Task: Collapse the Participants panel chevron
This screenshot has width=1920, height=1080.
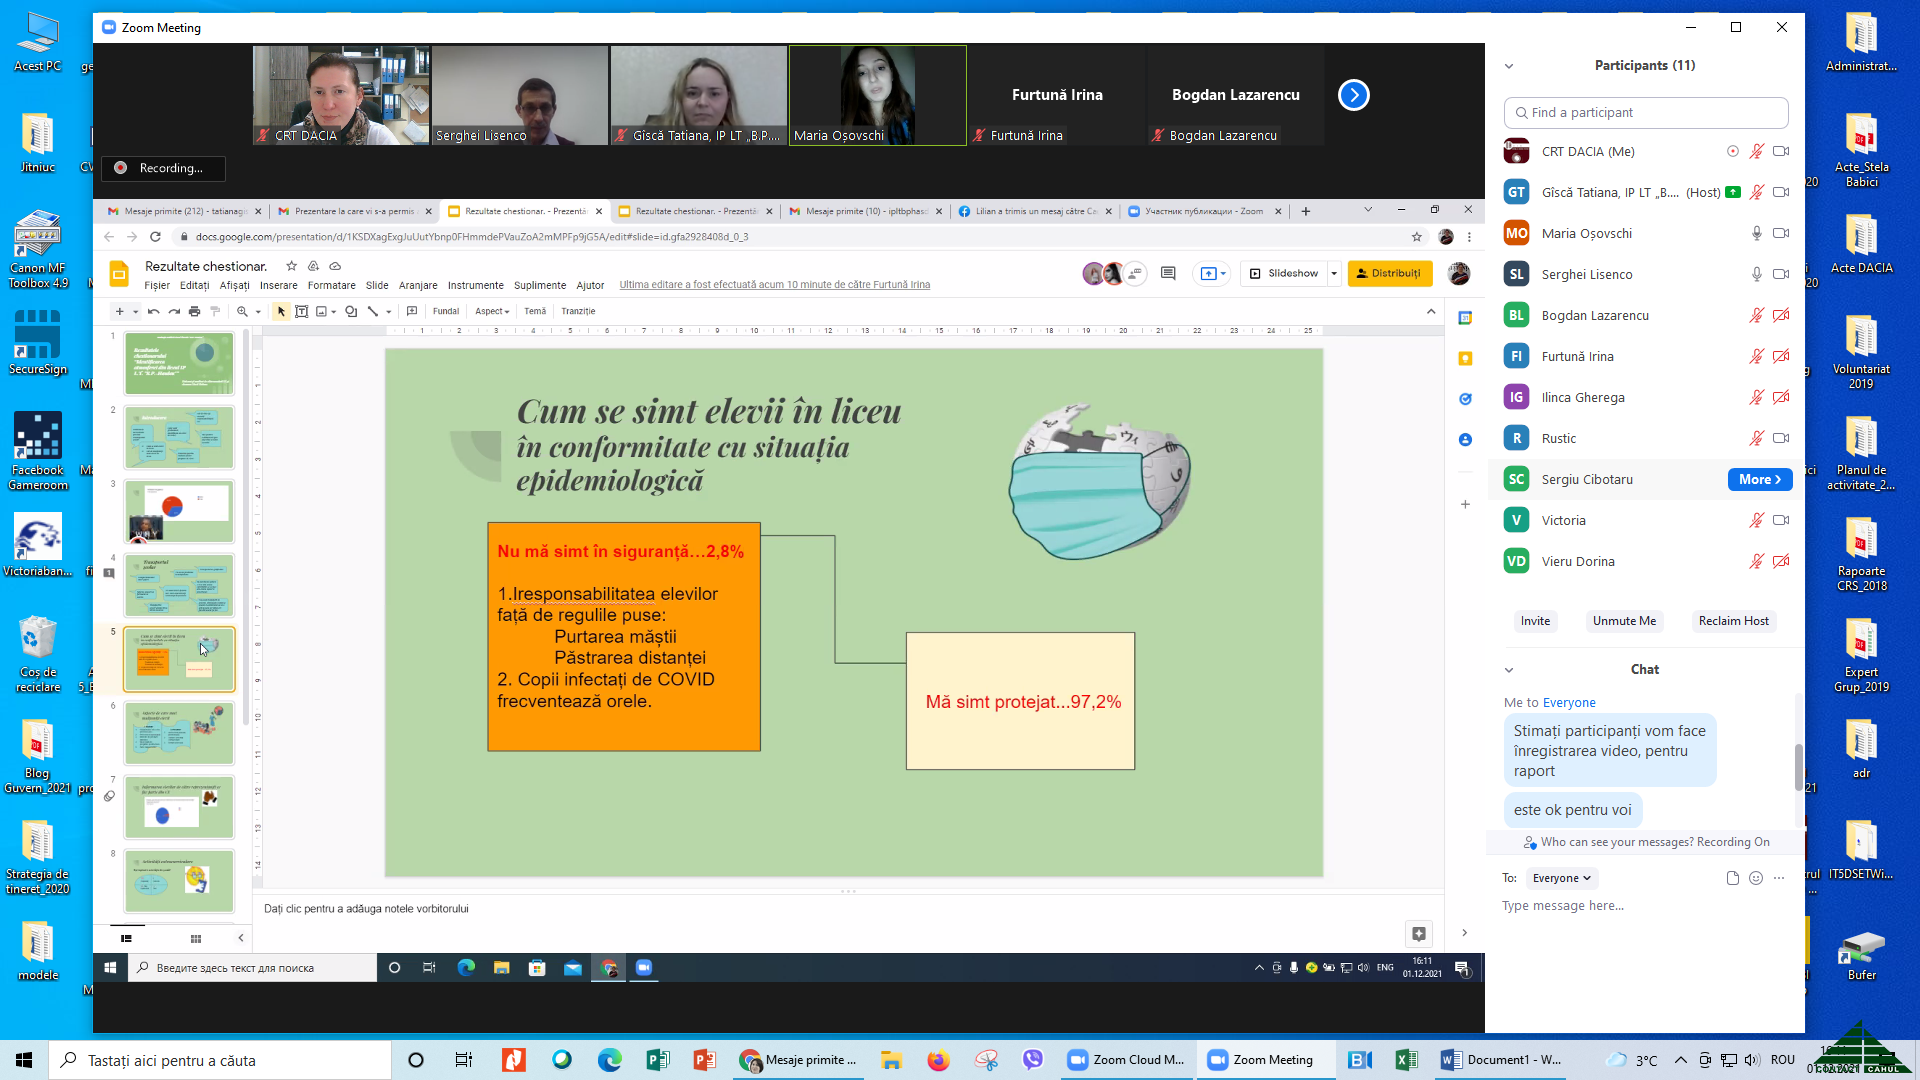Action: pos(1509,66)
